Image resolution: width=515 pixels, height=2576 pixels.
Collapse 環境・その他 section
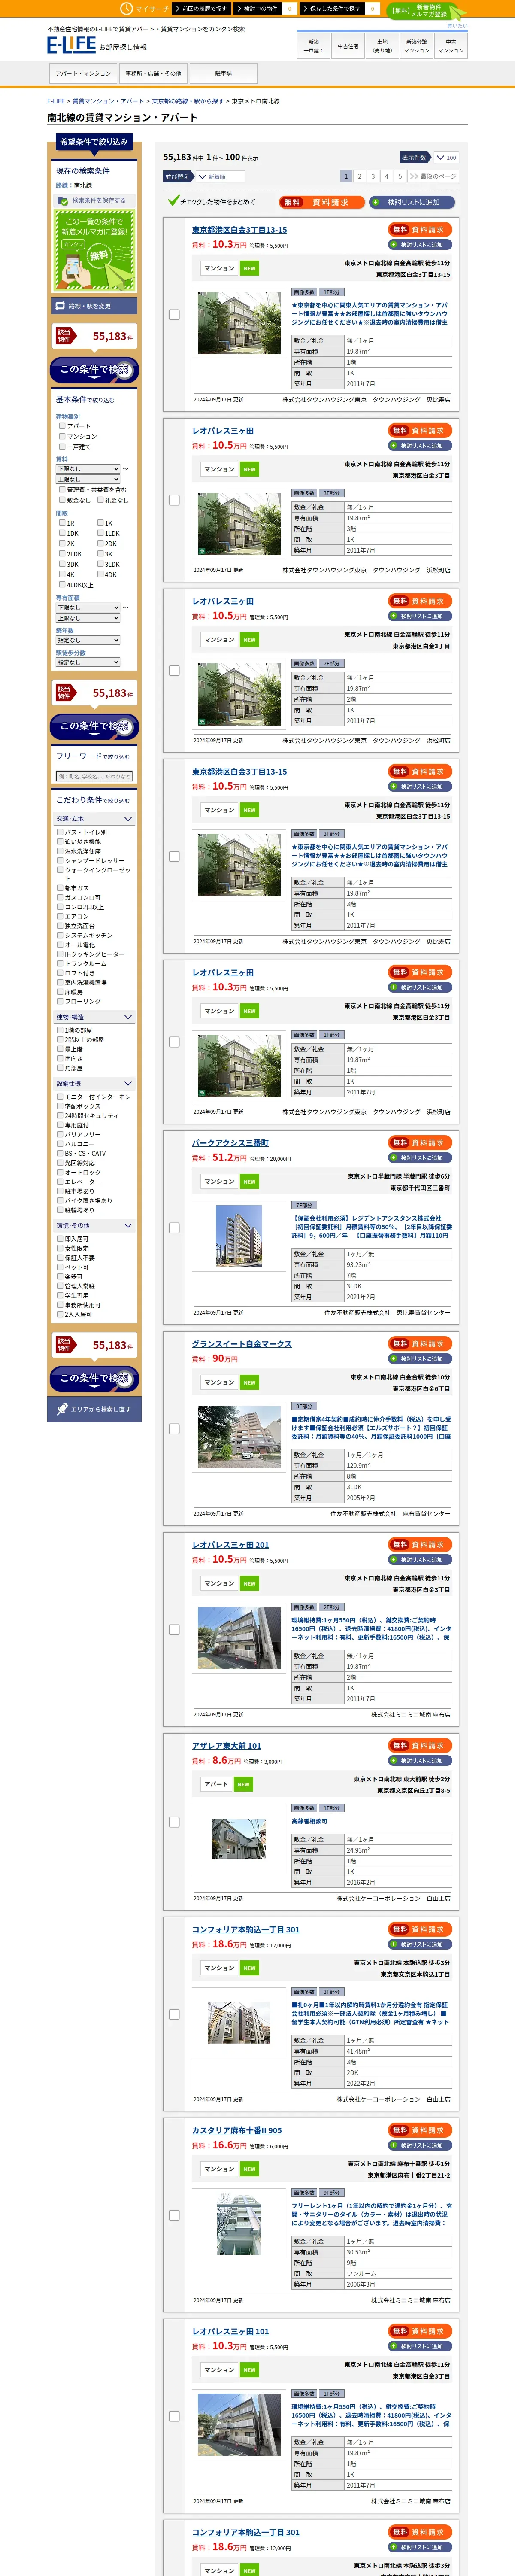[95, 1225]
